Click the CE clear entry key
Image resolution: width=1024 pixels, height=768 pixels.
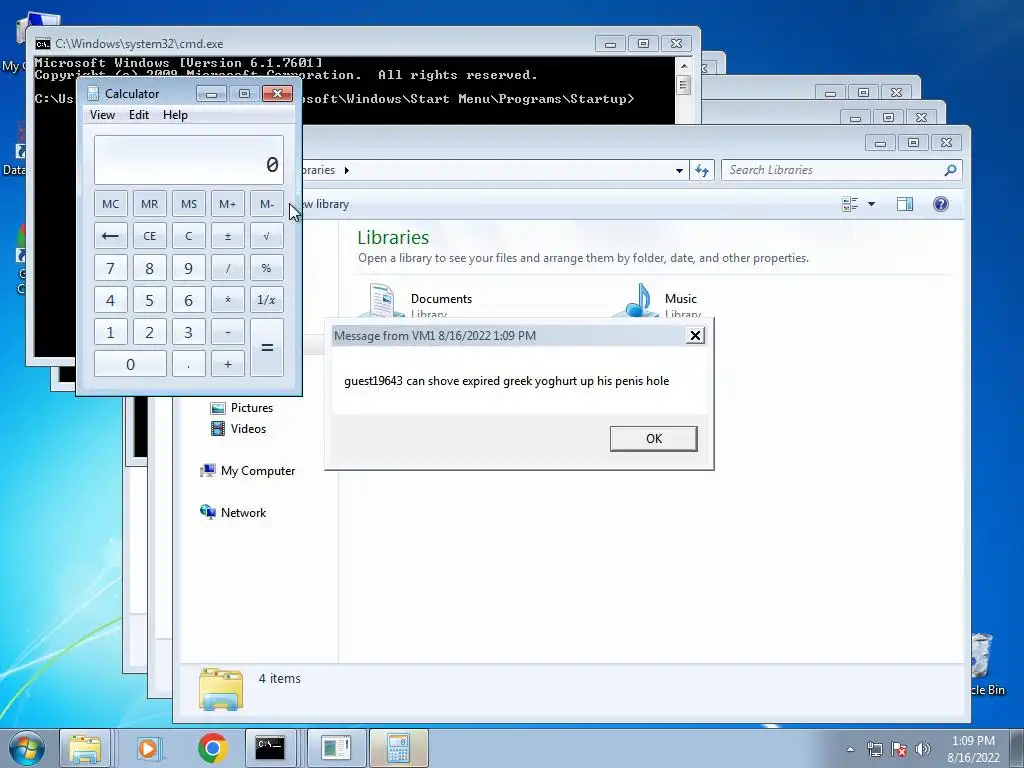pyautogui.click(x=150, y=236)
